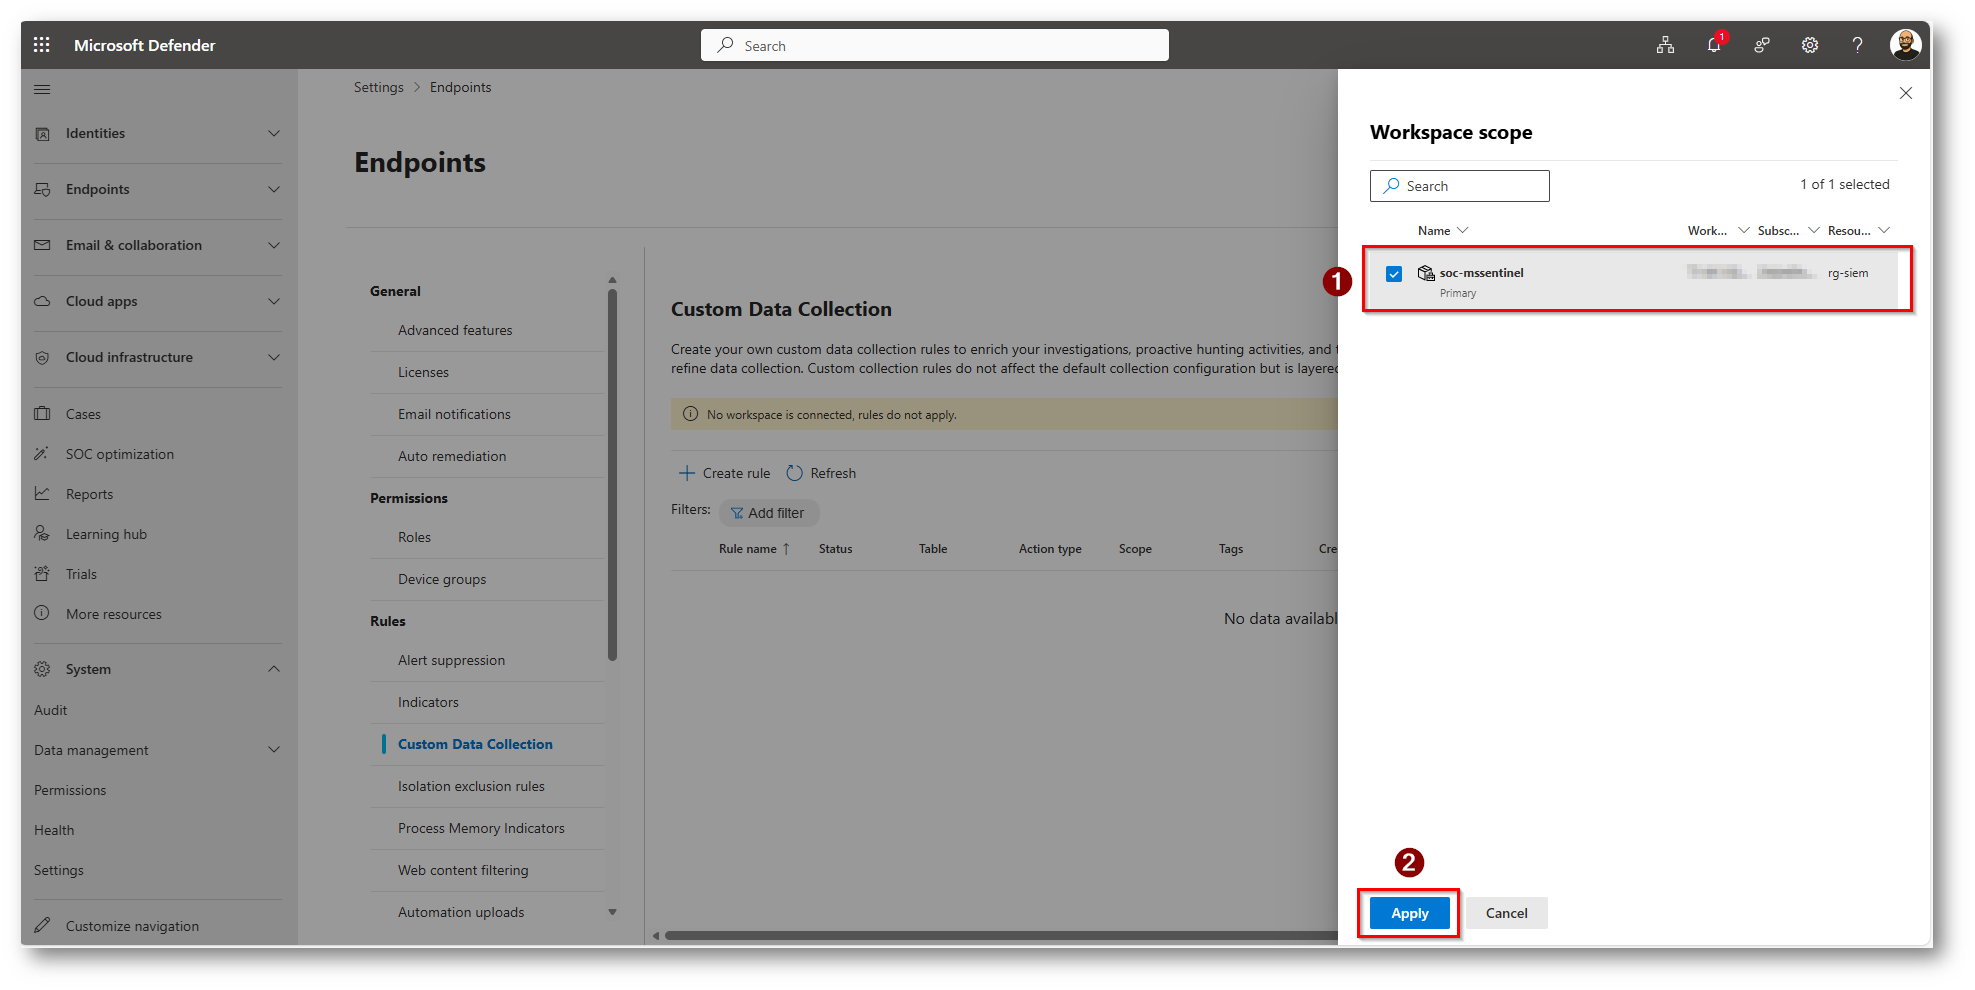Click the community feedback icon in header
The width and height of the screenshot is (1975, 990).
click(x=1761, y=45)
